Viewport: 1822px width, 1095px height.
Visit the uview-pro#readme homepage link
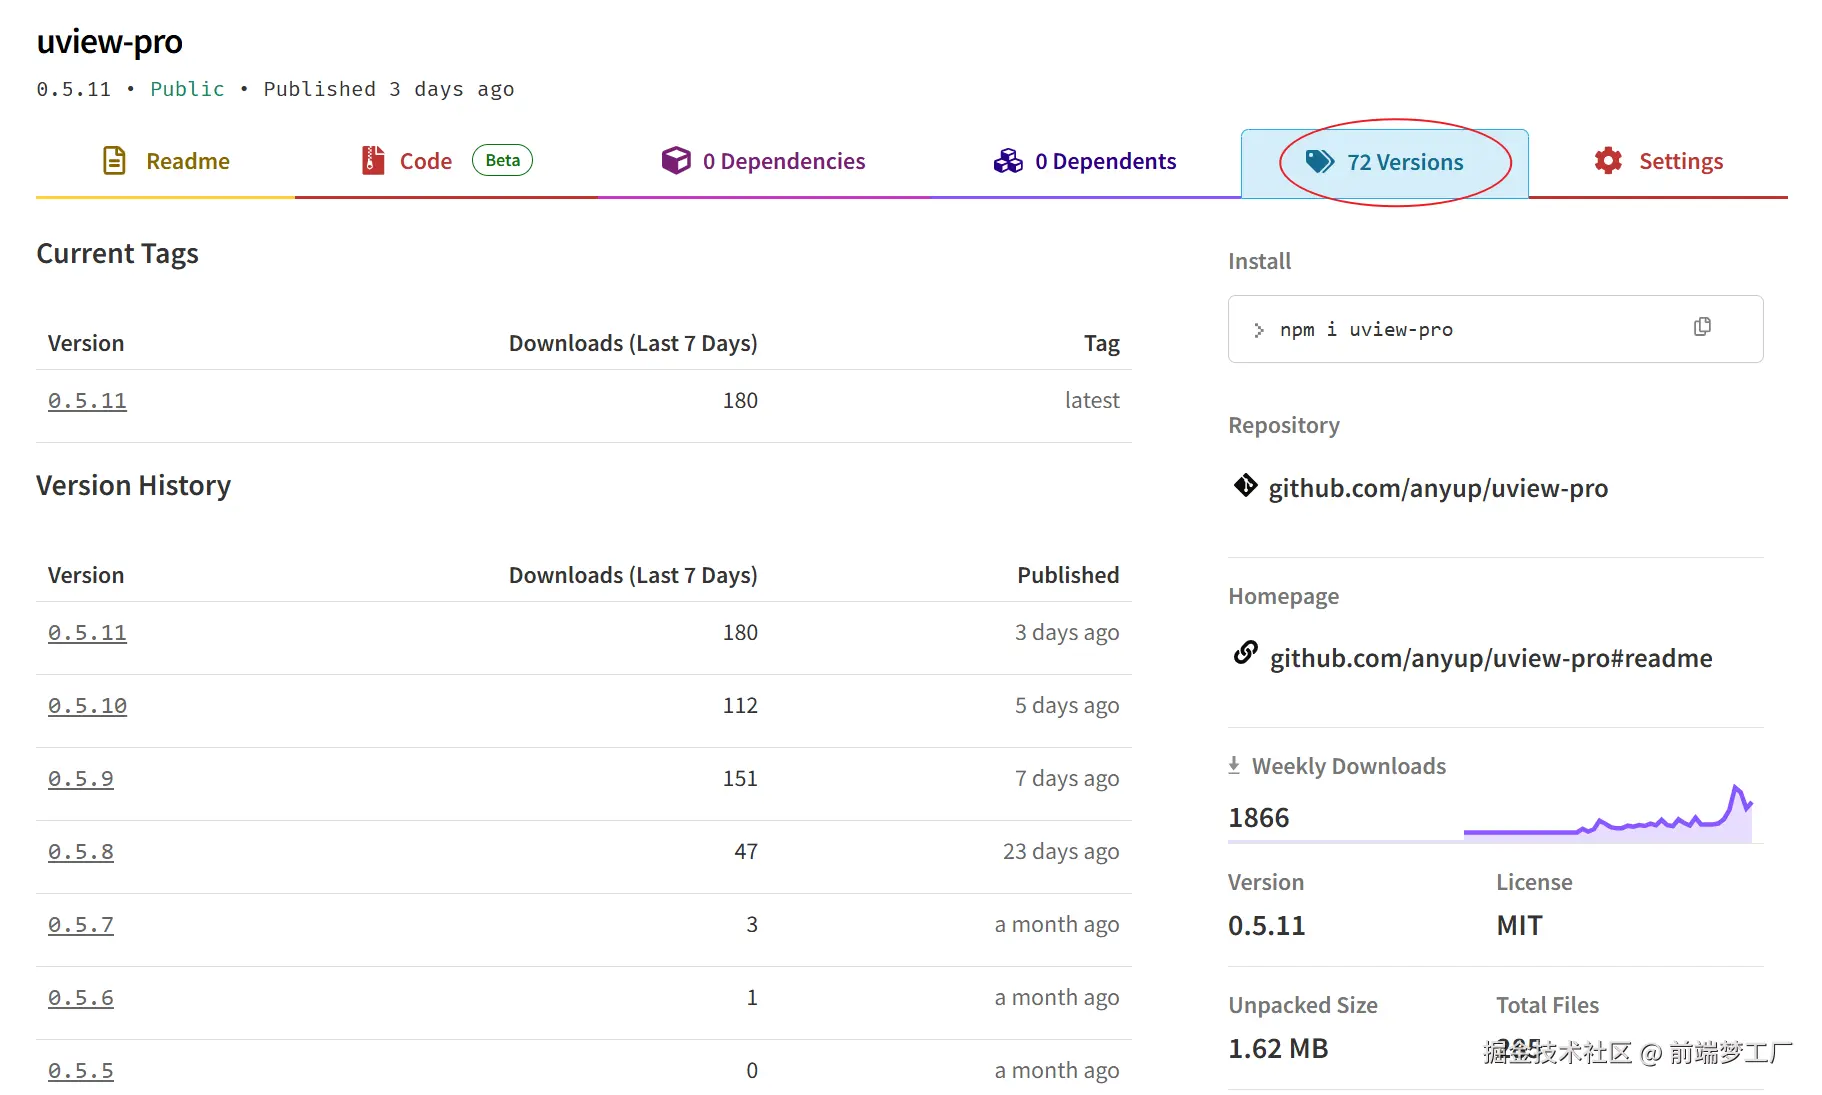click(x=1490, y=658)
